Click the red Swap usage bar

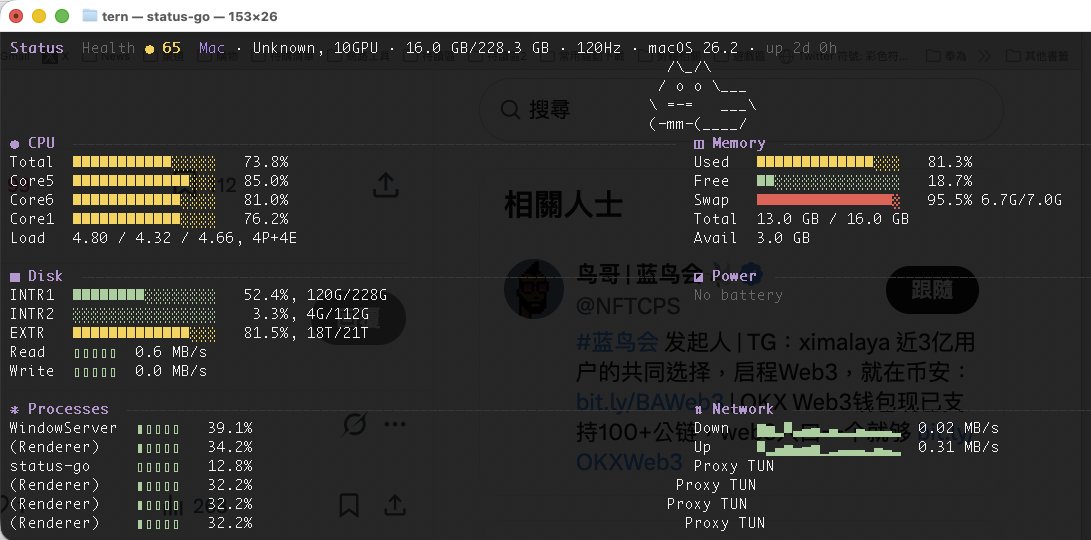(x=828, y=200)
